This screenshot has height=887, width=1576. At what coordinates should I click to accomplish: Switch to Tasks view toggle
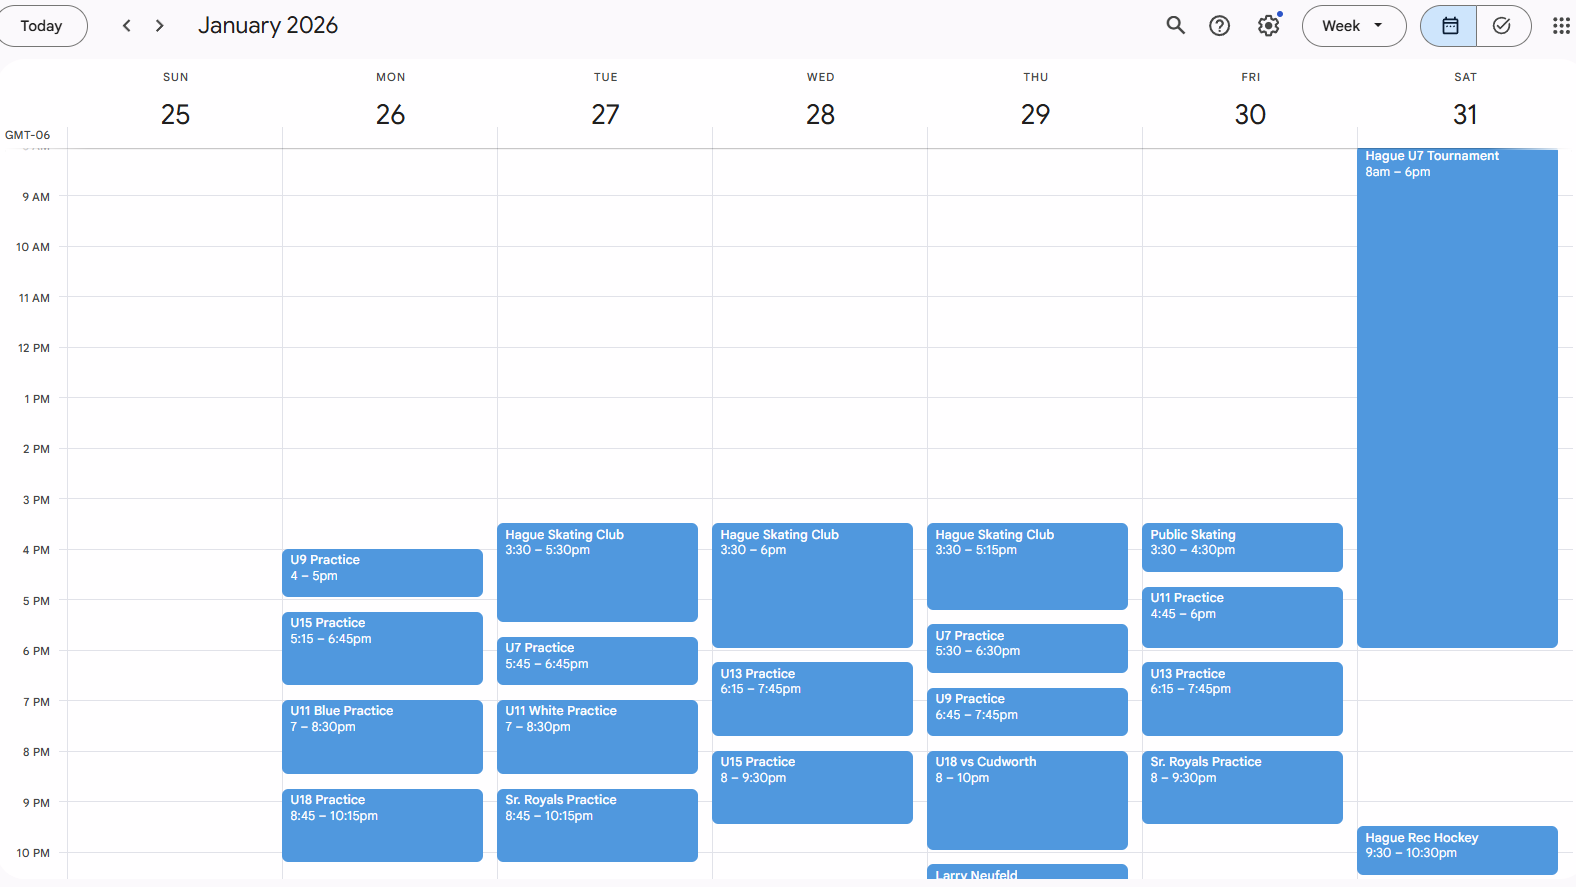coord(1501,26)
